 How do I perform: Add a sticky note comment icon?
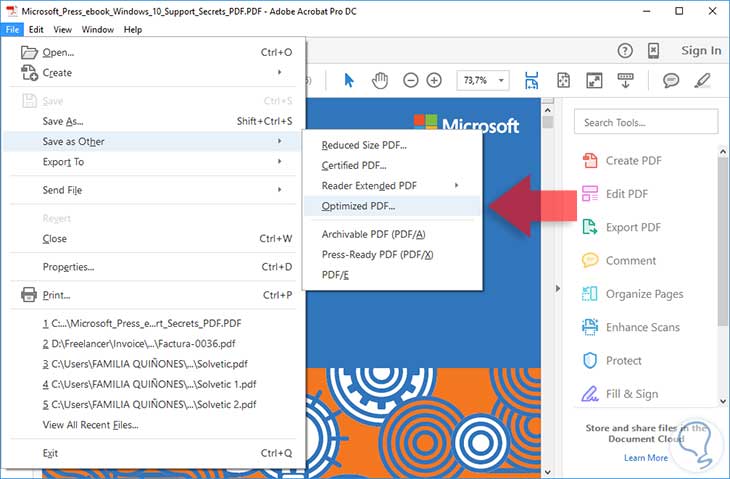point(671,81)
